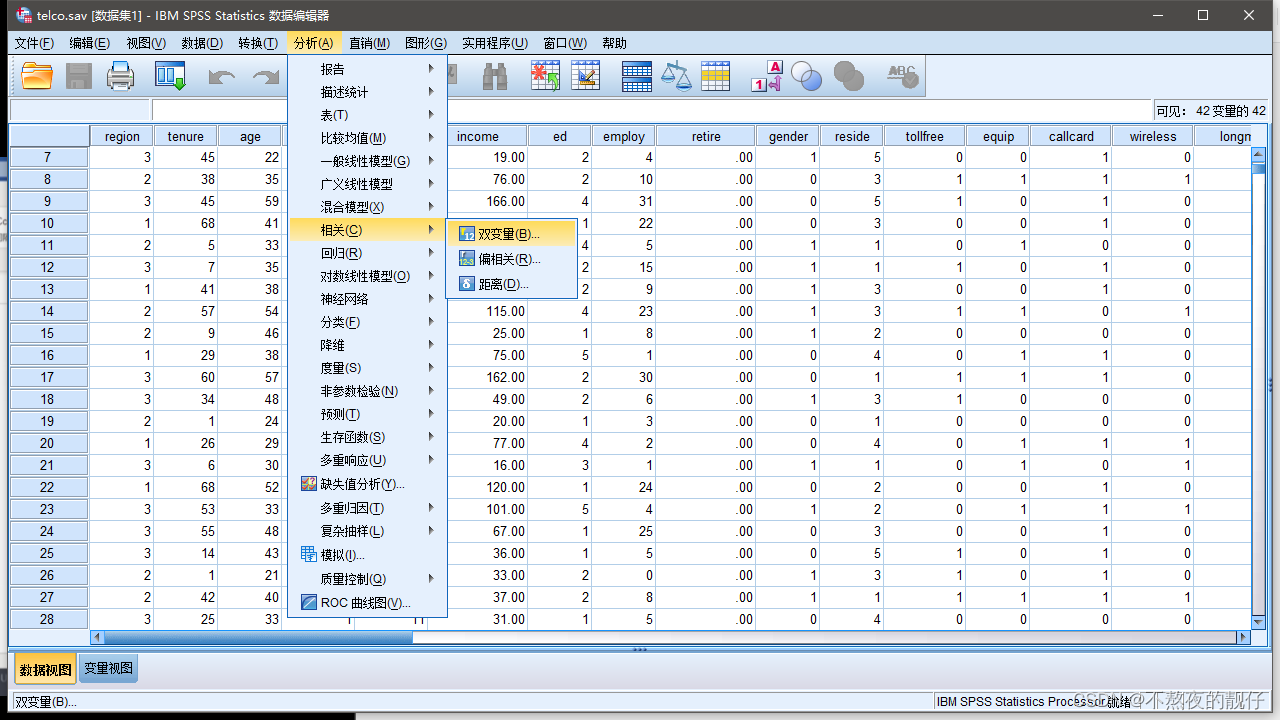Open the 帮助 menu
This screenshot has width=1280, height=720.
615,43
